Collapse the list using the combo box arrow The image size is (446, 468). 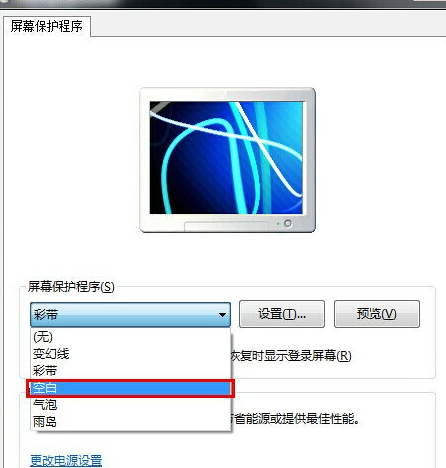[222, 314]
